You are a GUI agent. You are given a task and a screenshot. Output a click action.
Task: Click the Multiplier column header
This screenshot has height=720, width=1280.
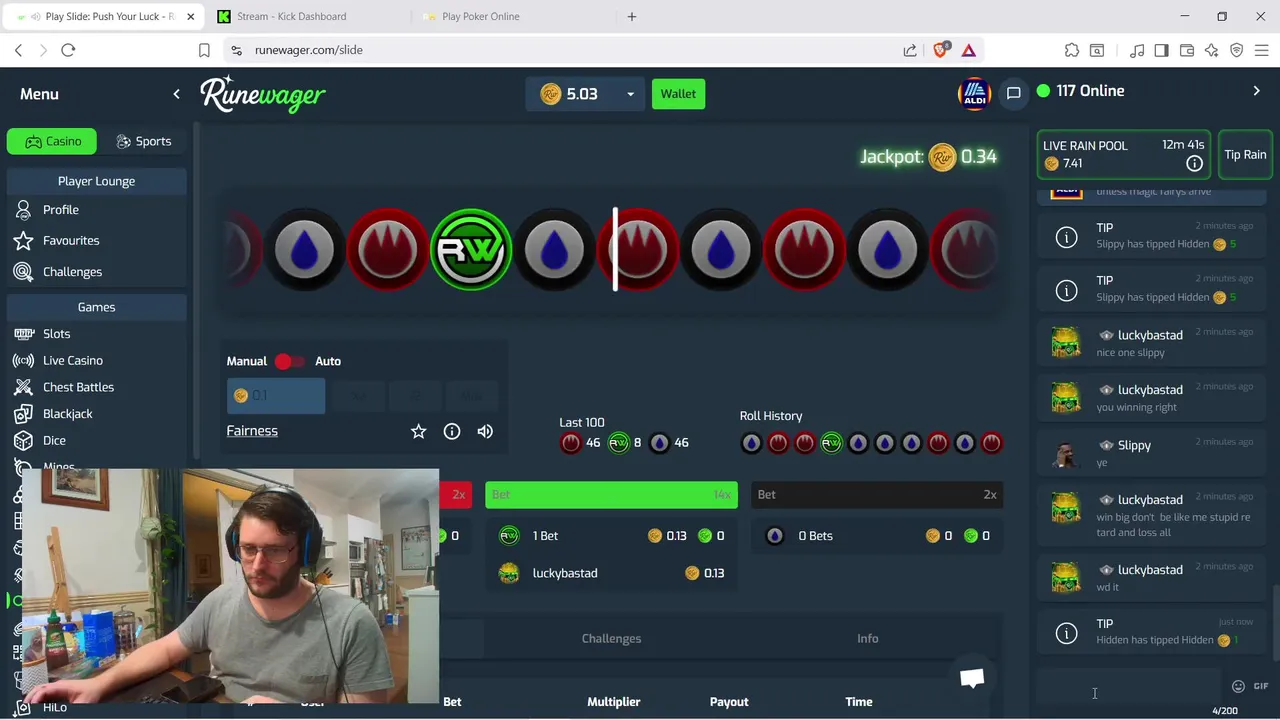[x=613, y=702]
